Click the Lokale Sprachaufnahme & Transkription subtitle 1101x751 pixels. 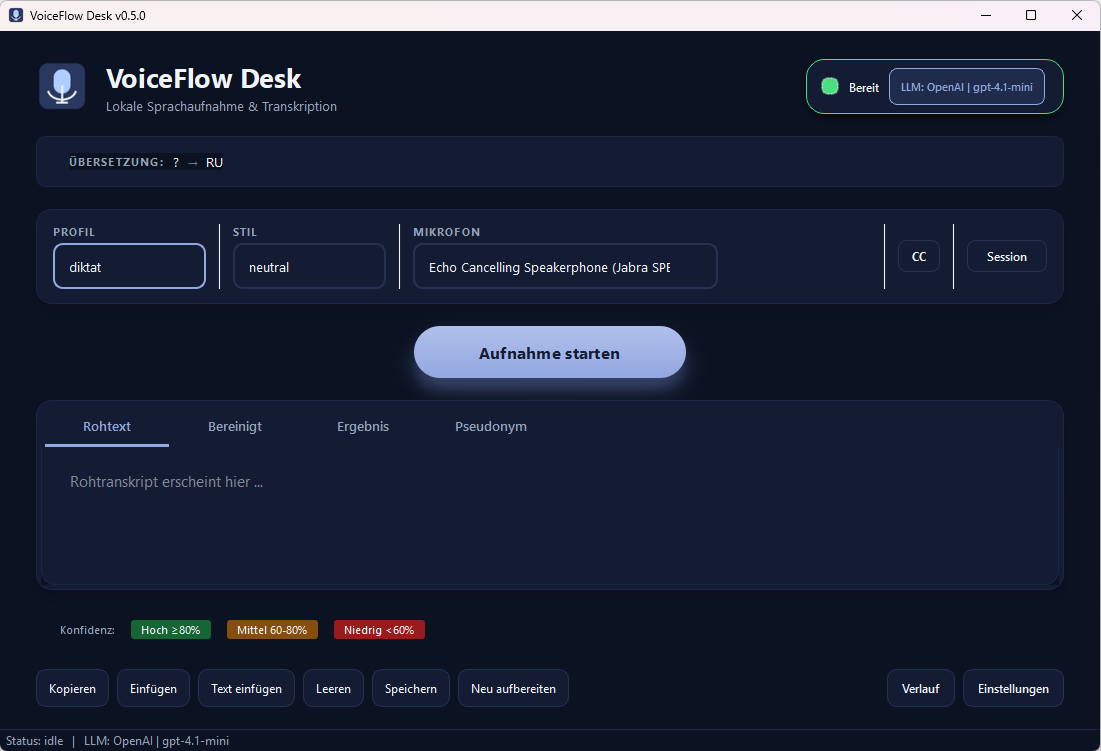click(x=221, y=107)
